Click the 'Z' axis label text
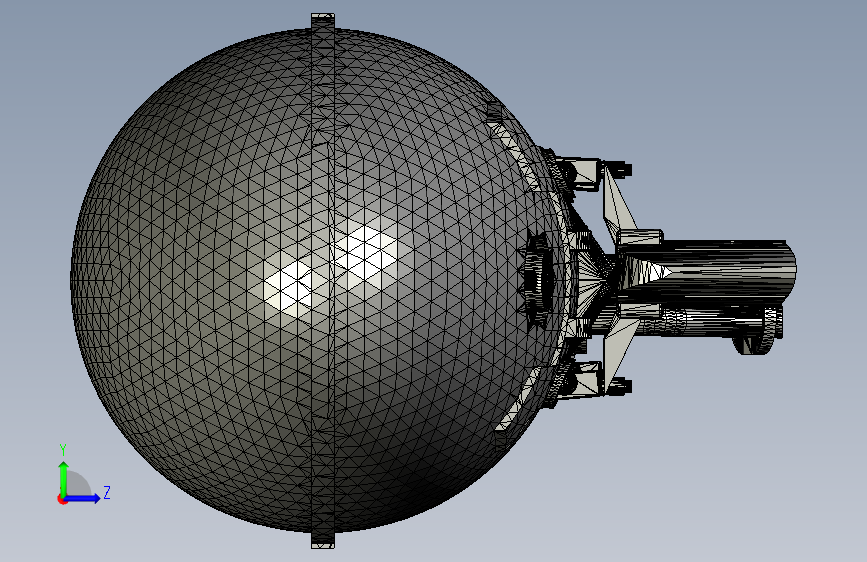 click(107, 492)
